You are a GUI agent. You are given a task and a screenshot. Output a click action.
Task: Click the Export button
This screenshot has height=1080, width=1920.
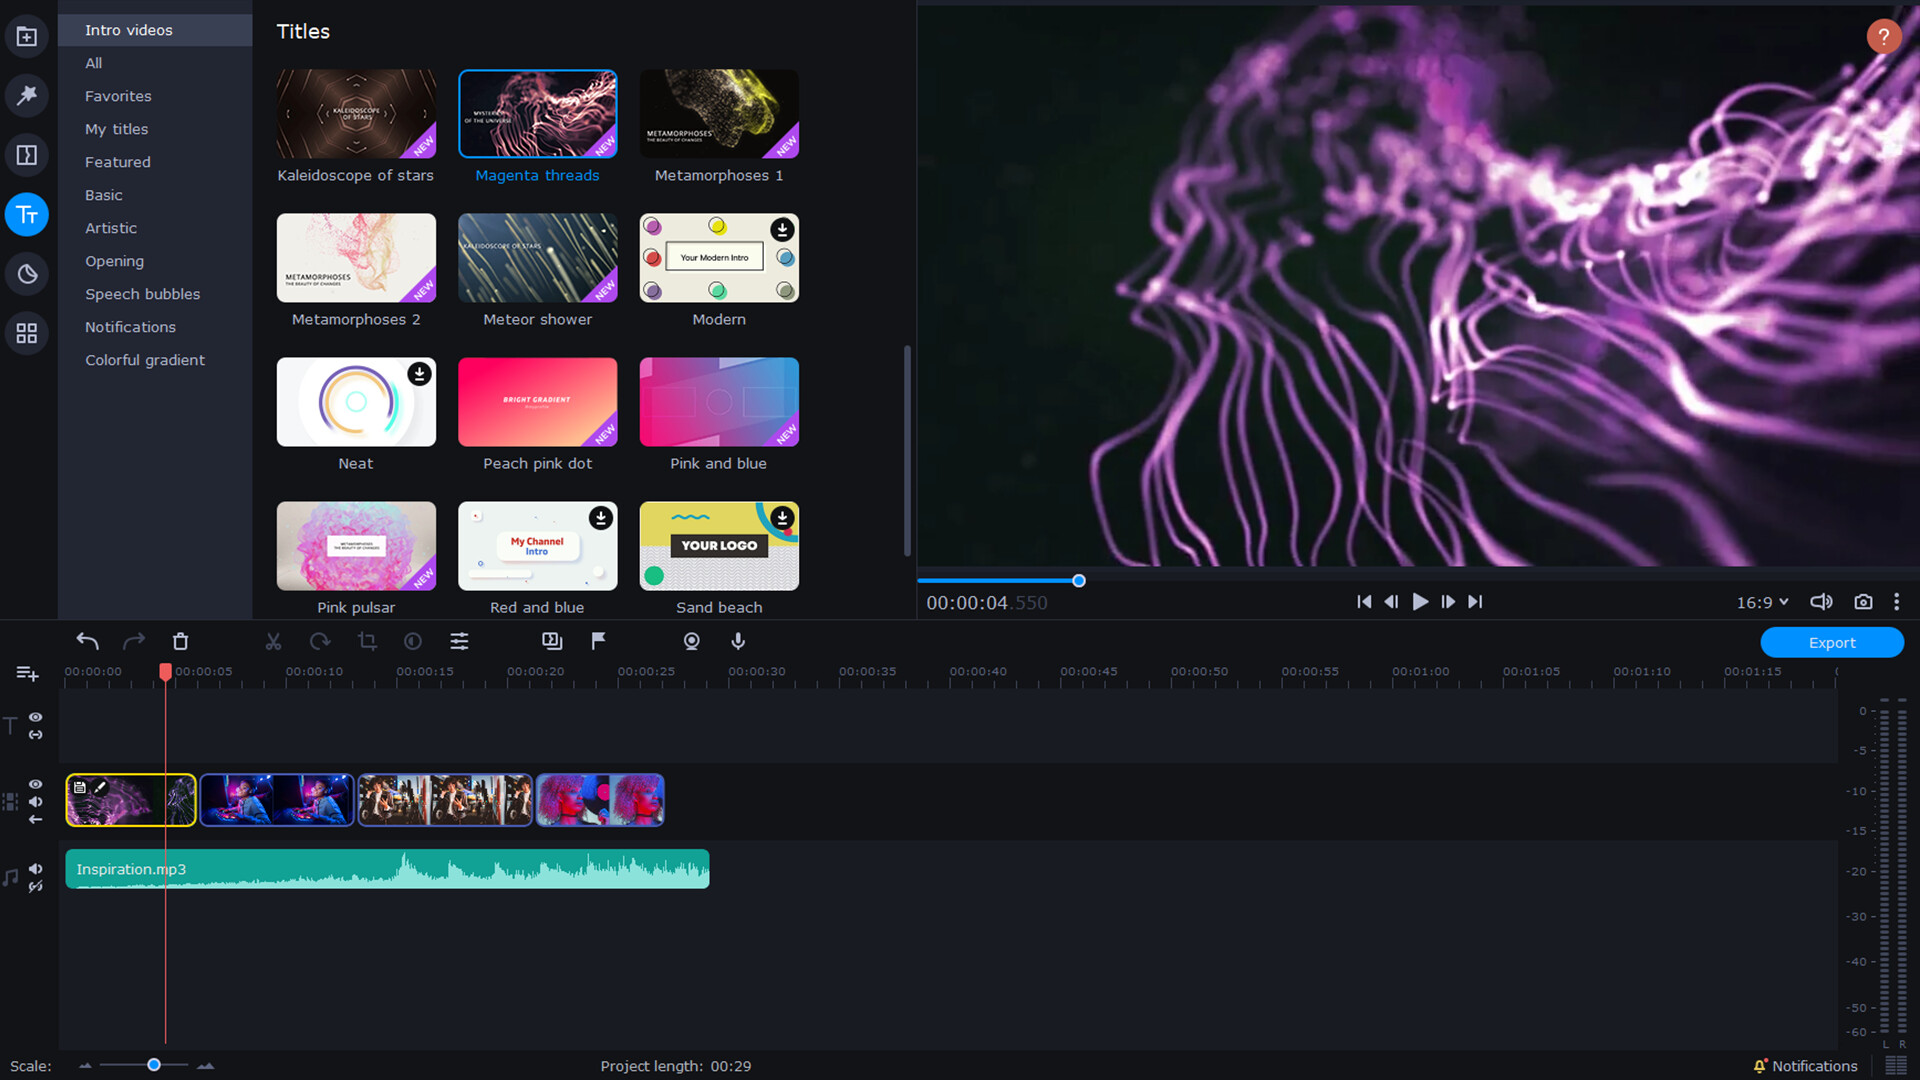[1832, 642]
